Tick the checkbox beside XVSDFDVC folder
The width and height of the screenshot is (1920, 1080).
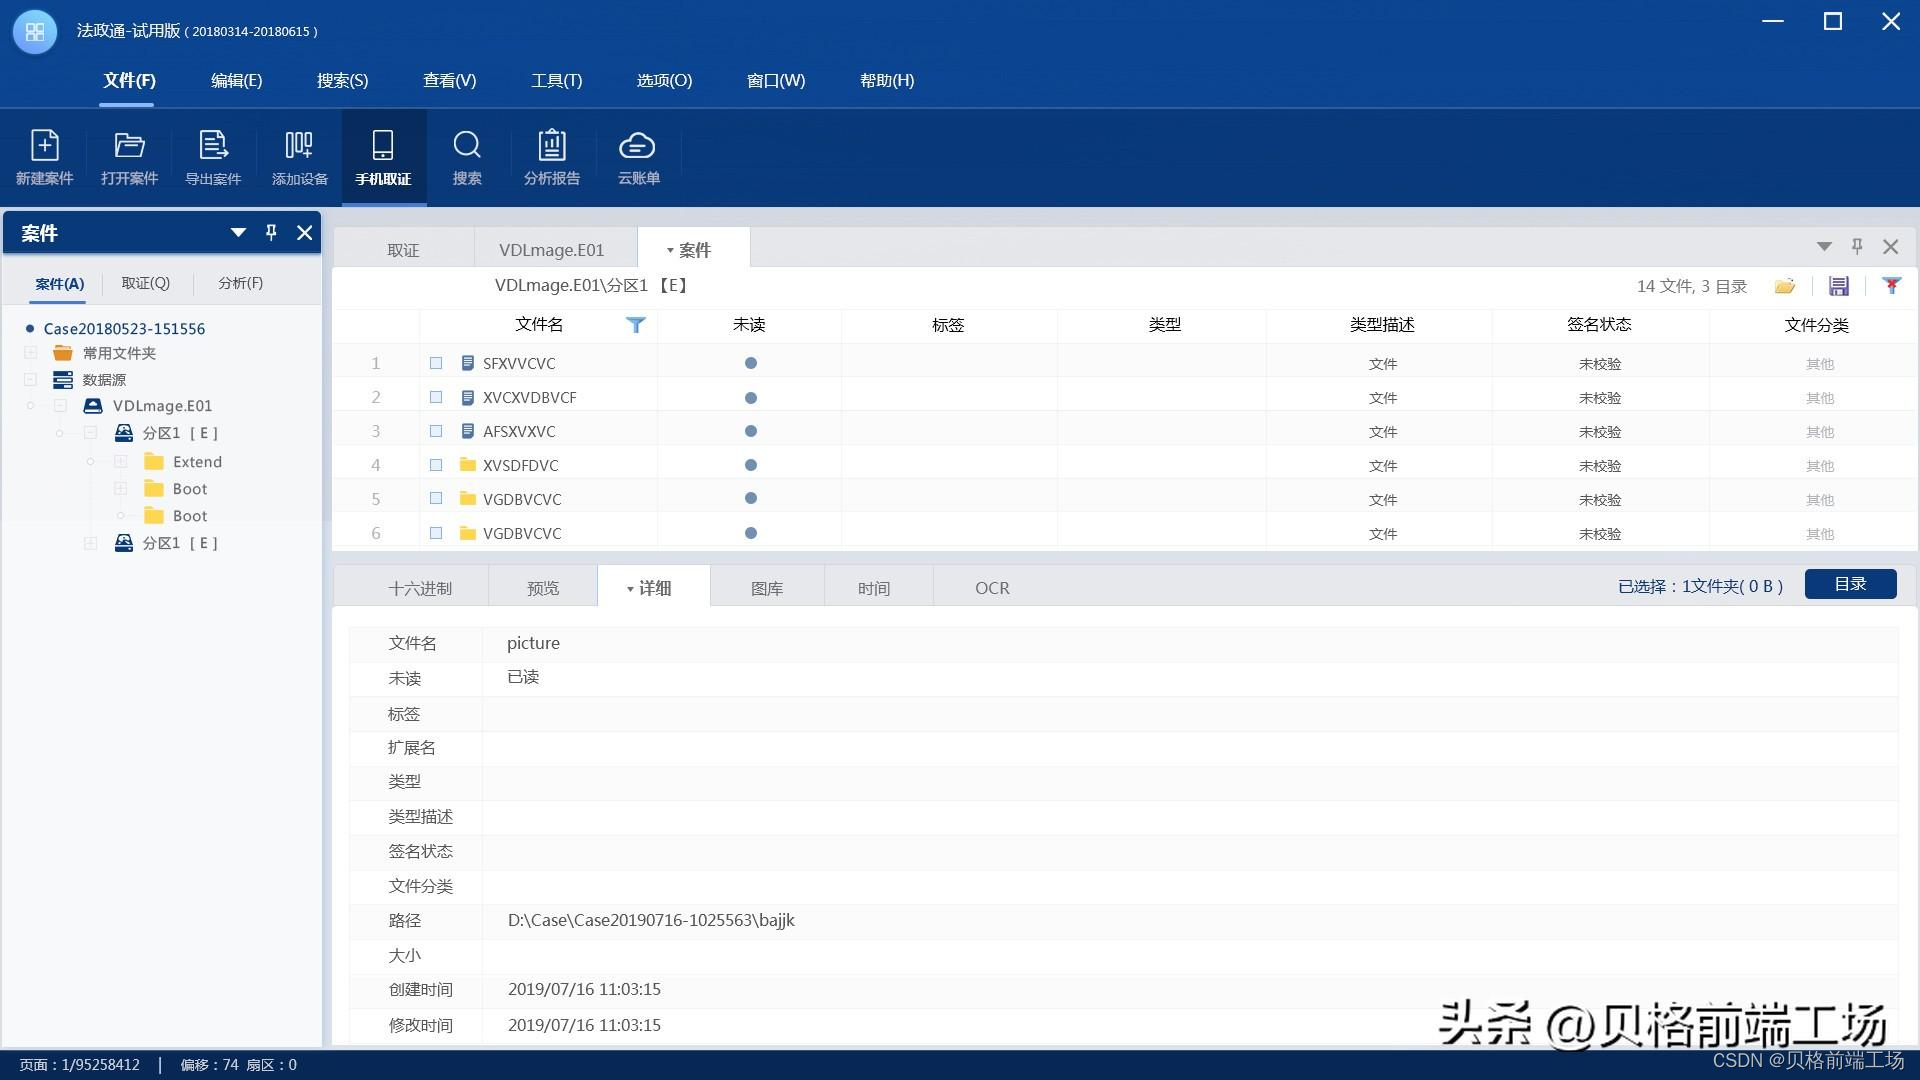tap(436, 465)
